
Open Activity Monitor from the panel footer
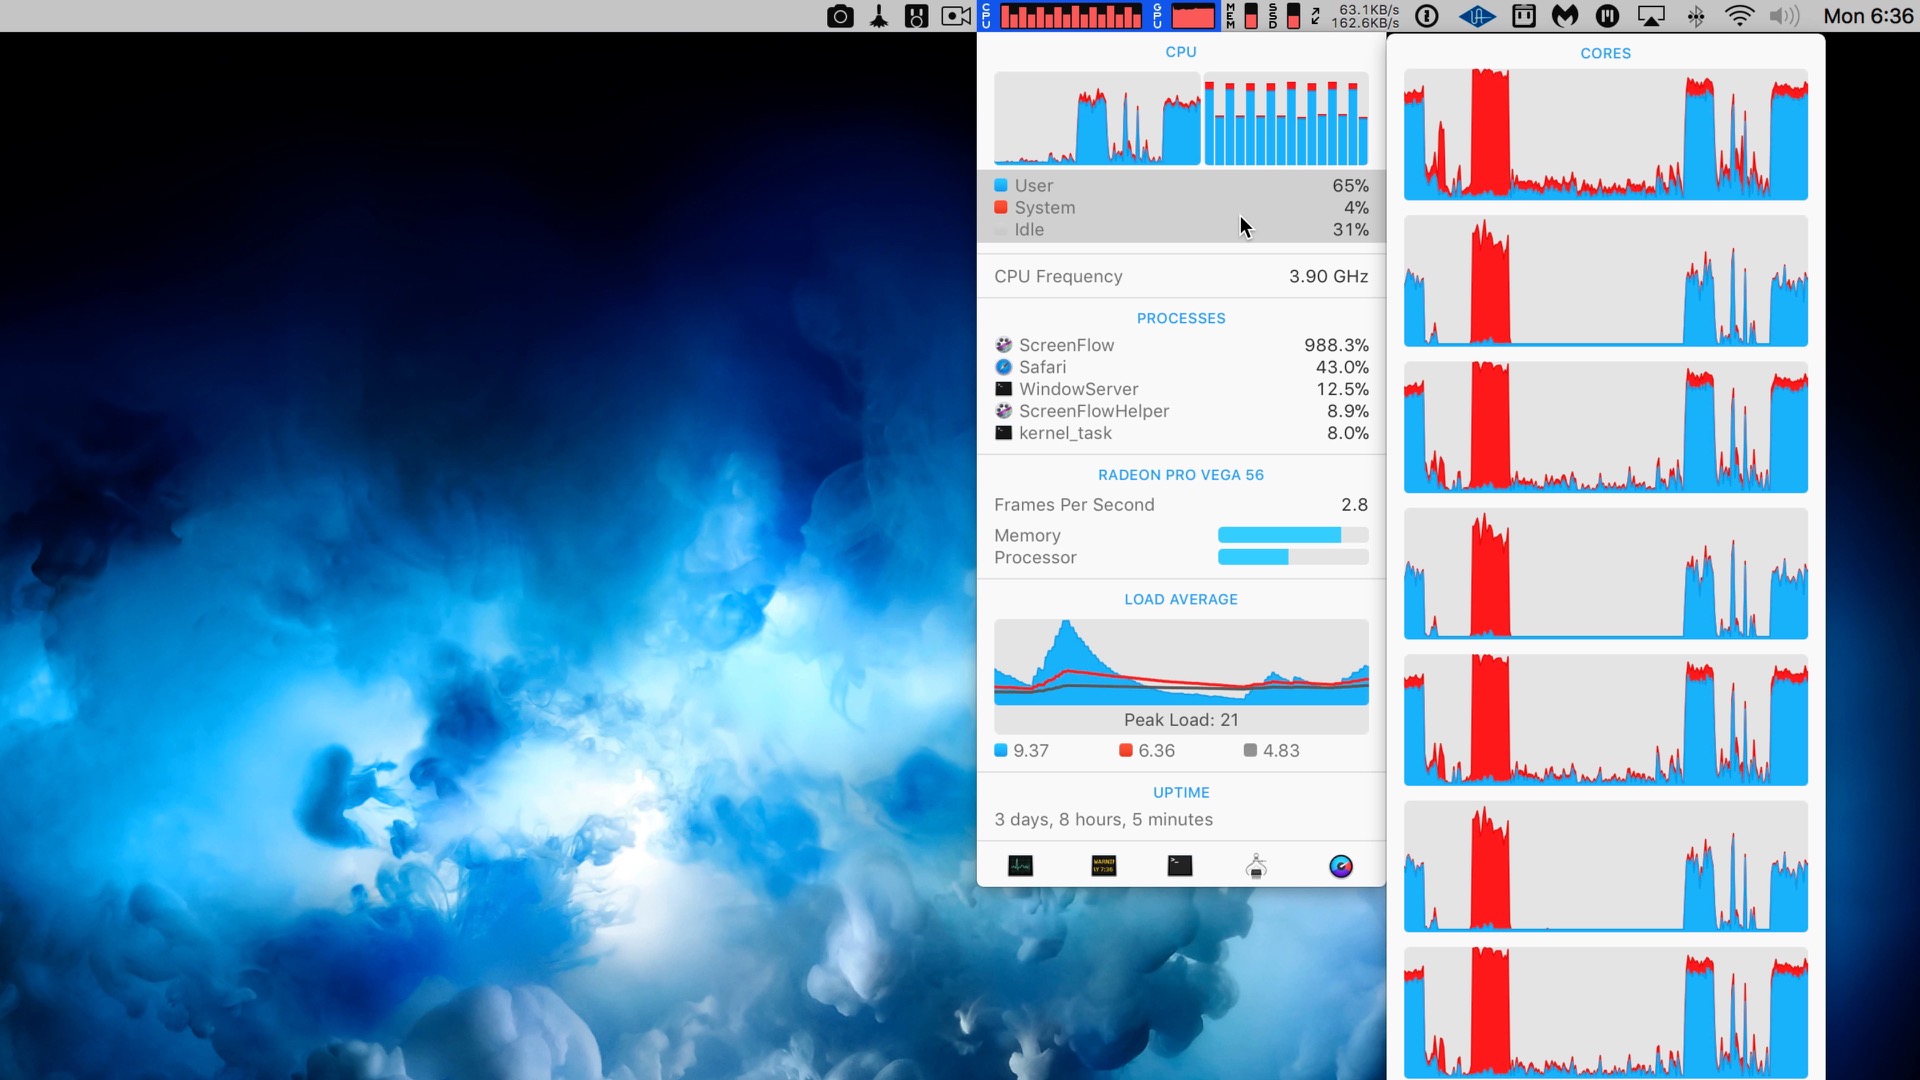pyautogui.click(x=1020, y=866)
